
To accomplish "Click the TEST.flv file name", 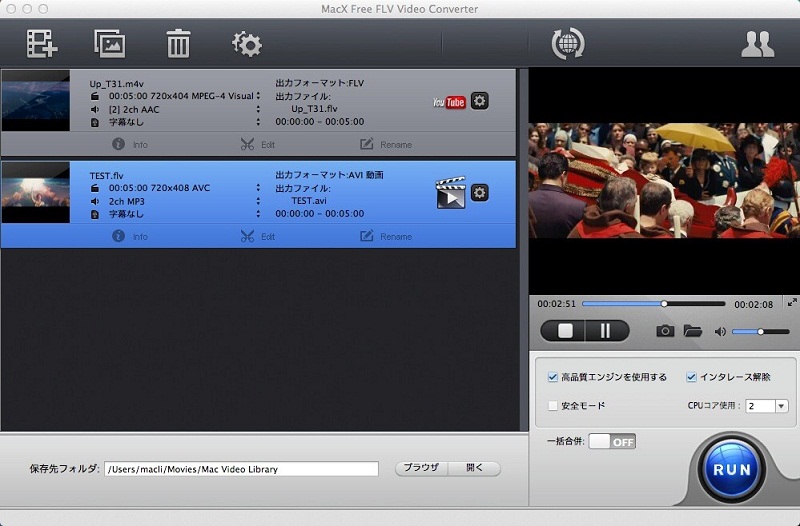I will 106,176.
